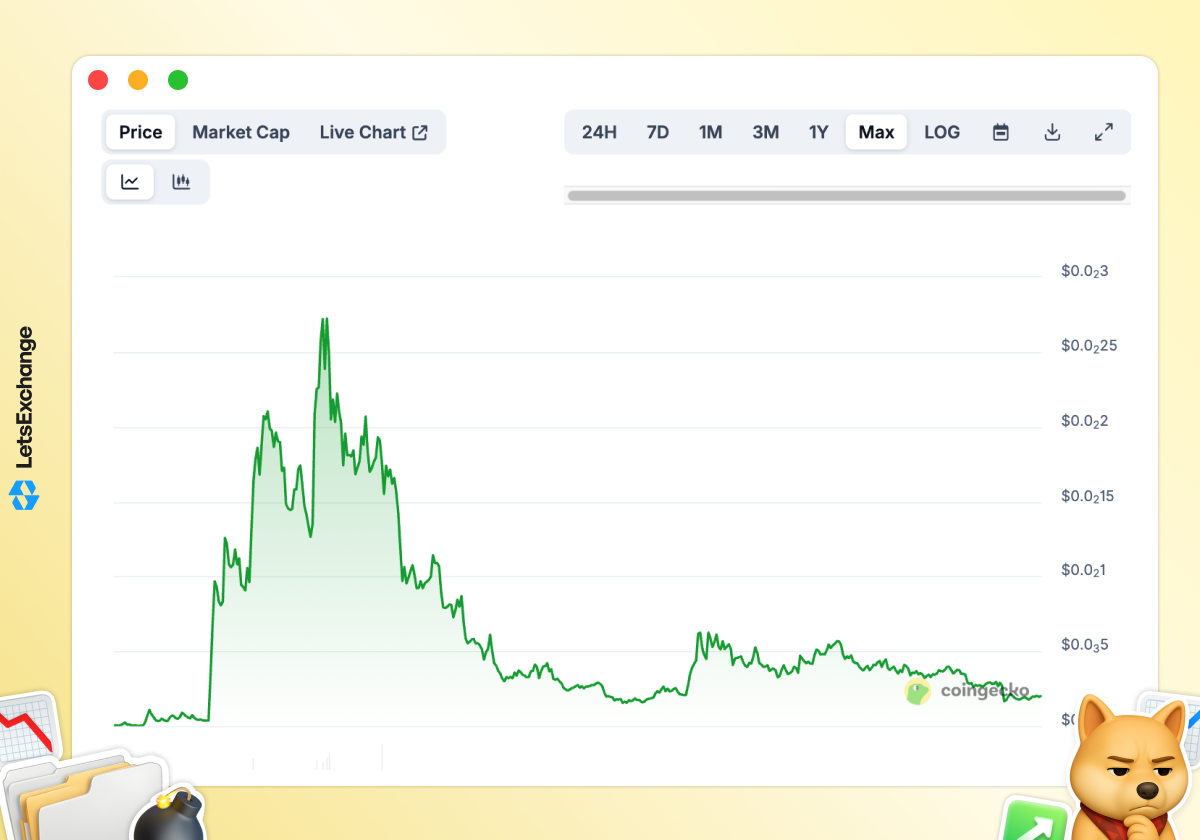Viewport: 1200px width, 840px height.
Task: Click the $0.0₂1 axis label
Action: click(1085, 570)
